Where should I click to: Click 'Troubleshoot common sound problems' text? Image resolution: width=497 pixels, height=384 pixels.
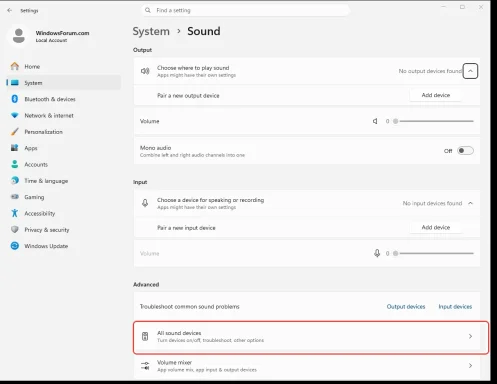[x=189, y=306]
